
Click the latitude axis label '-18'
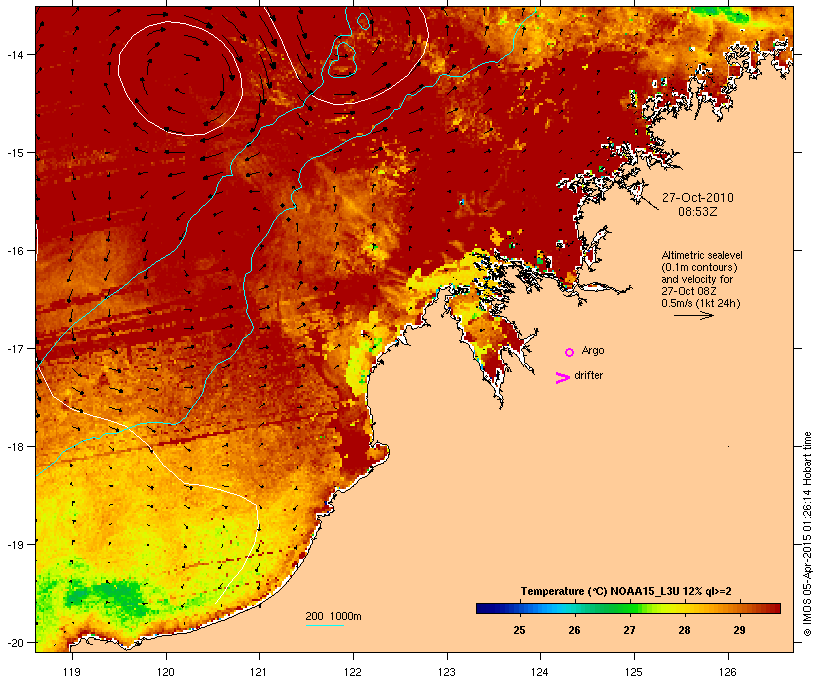[14, 447]
